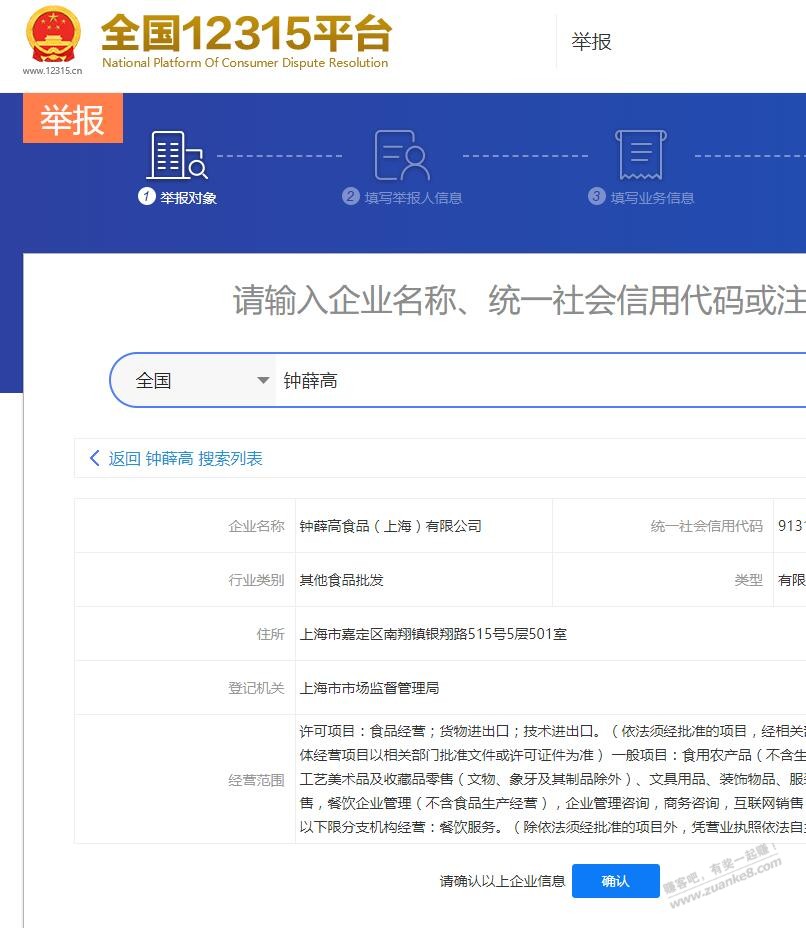Click the step 1 building search icon

[x=176, y=155]
